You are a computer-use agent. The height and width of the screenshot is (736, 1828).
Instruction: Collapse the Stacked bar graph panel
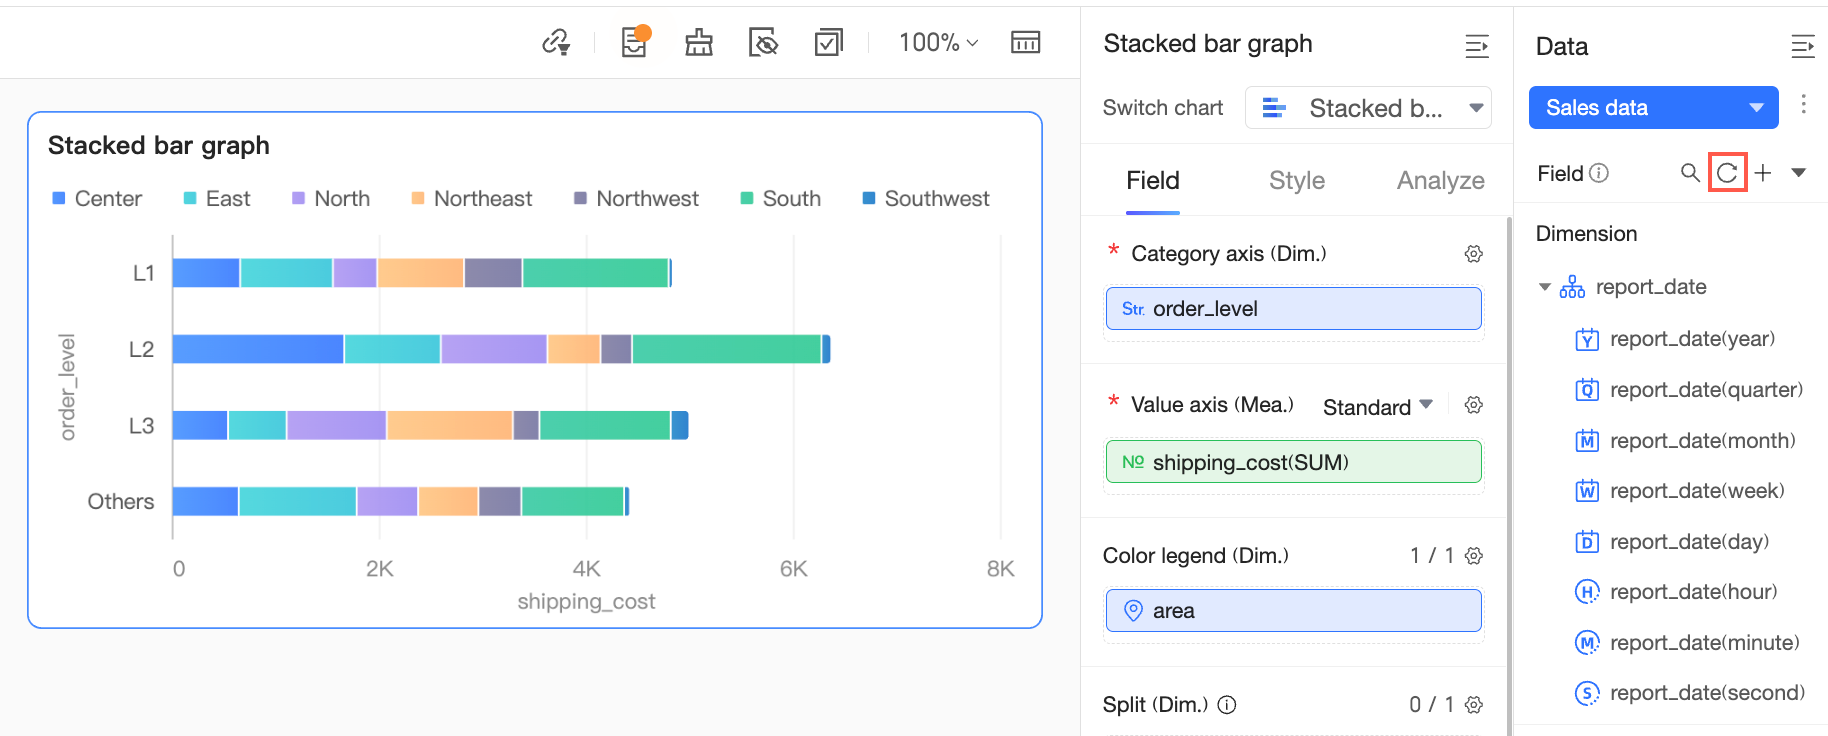1477,46
